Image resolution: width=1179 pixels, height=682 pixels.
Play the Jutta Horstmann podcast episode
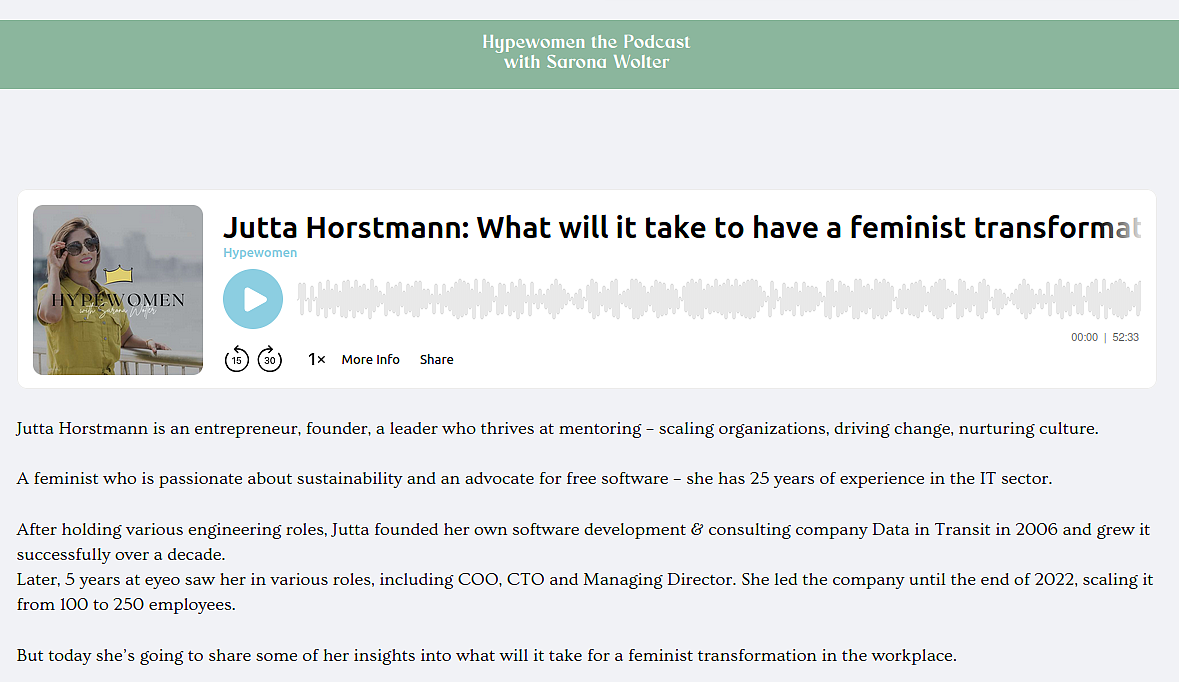253,299
